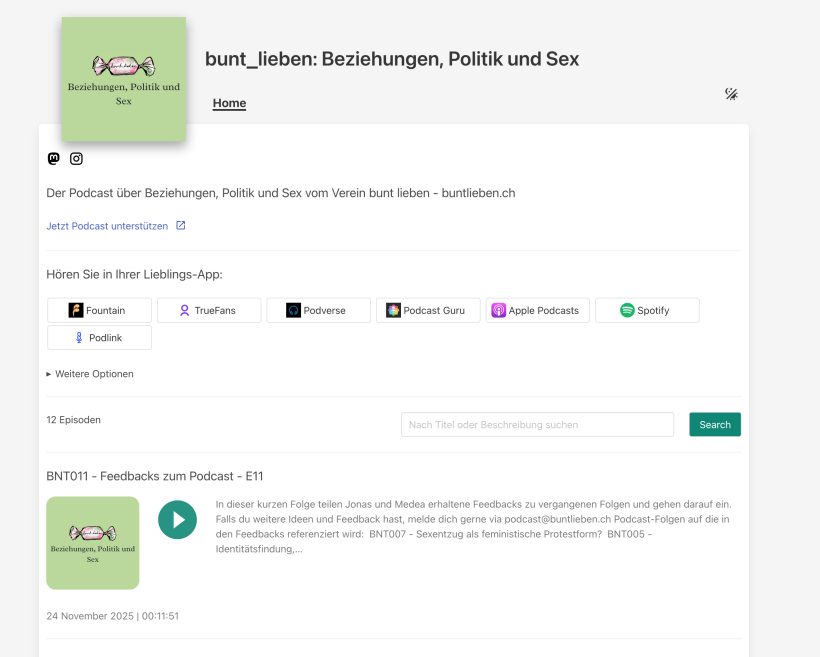This screenshot has height=657, width=820.
Task: Click the TrueFans app icon
Action: pyautogui.click(x=184, y=310)
